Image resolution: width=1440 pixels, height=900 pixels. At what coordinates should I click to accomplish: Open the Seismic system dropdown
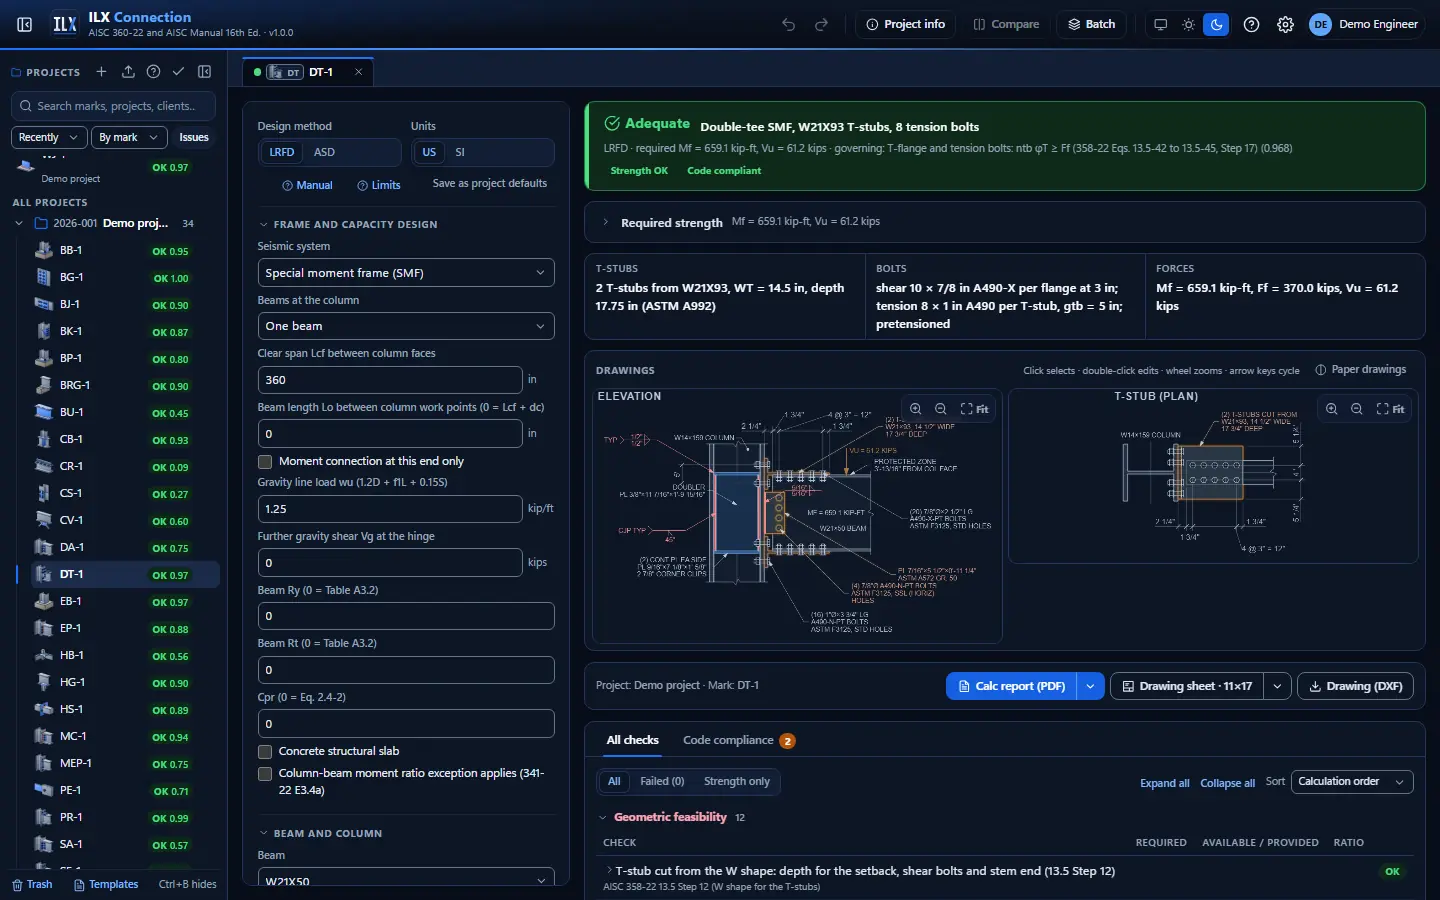(406, 272)
